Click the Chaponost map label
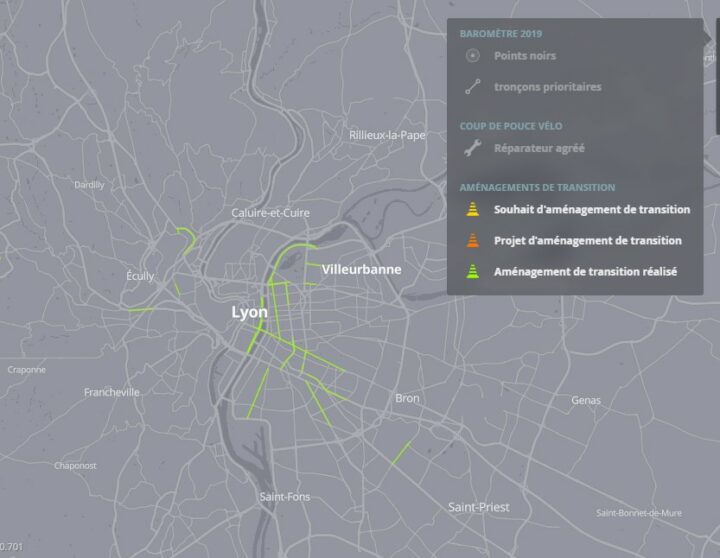 (75, 466)
